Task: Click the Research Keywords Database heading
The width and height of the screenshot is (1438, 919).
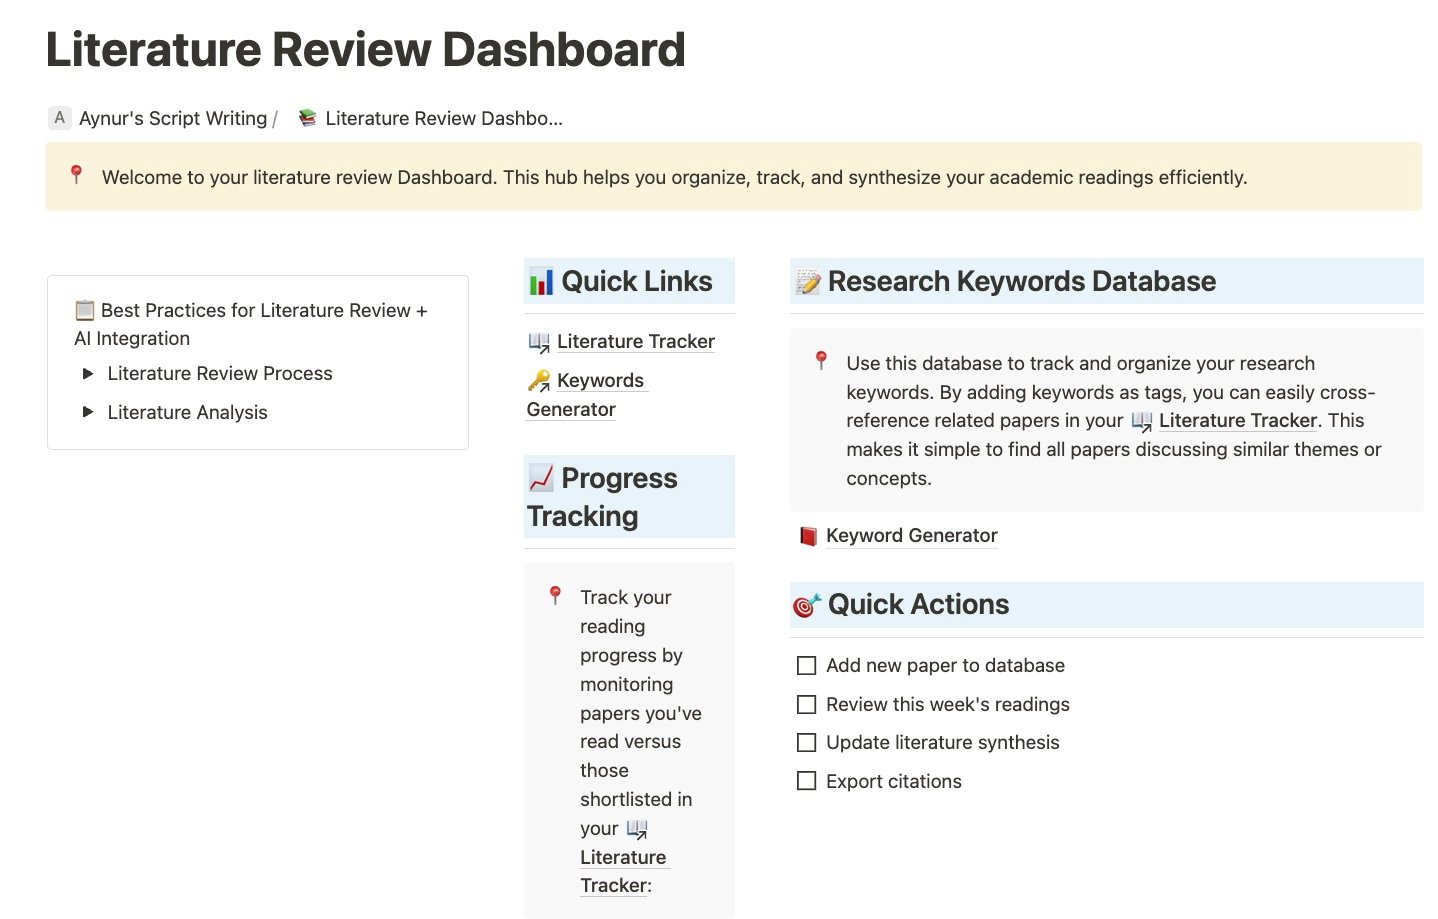Action: tap(1022, 282)
